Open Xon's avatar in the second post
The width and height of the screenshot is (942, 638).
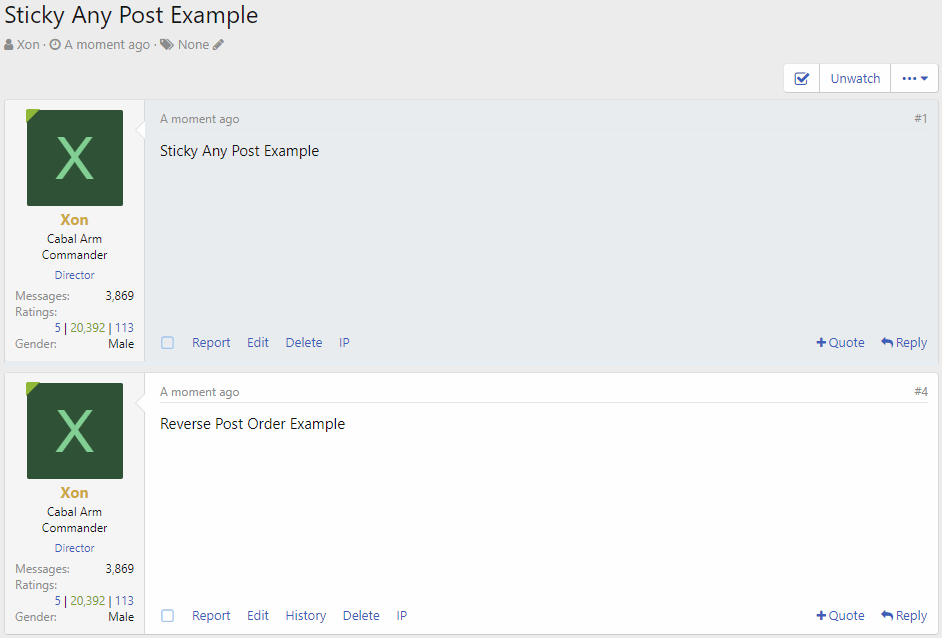click(75, 431)
